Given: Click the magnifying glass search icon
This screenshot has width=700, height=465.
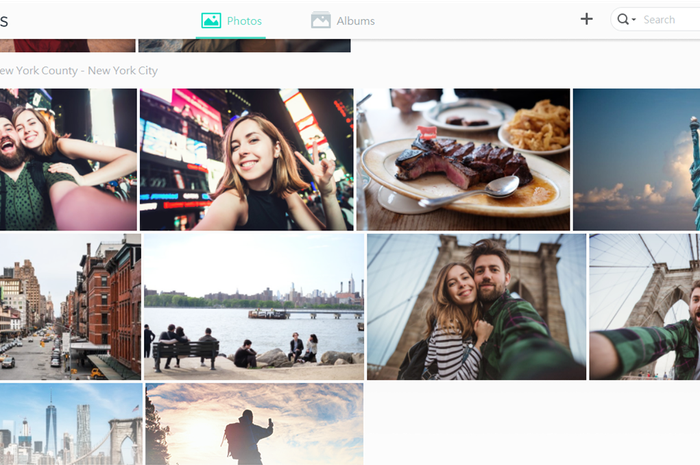Looking at the screenshot, I should (x=622, y=19).
